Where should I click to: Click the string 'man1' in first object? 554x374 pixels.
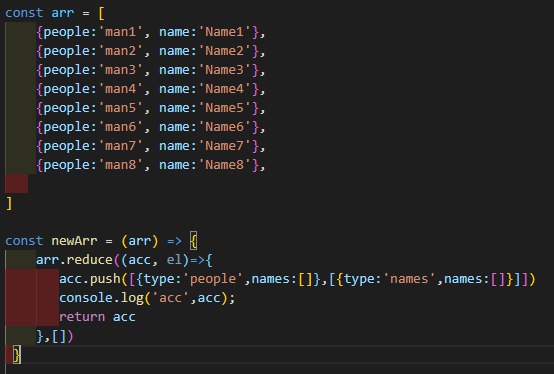point(120,32)
